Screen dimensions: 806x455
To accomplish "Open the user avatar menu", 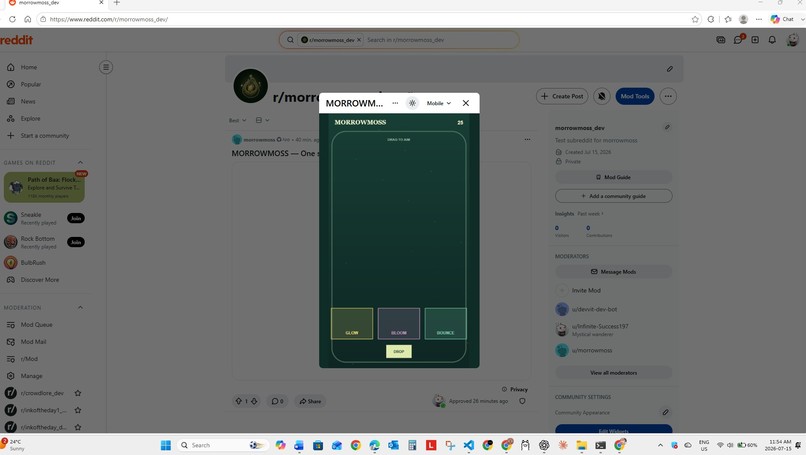I will pyautogui.click(x=793, y=40).
